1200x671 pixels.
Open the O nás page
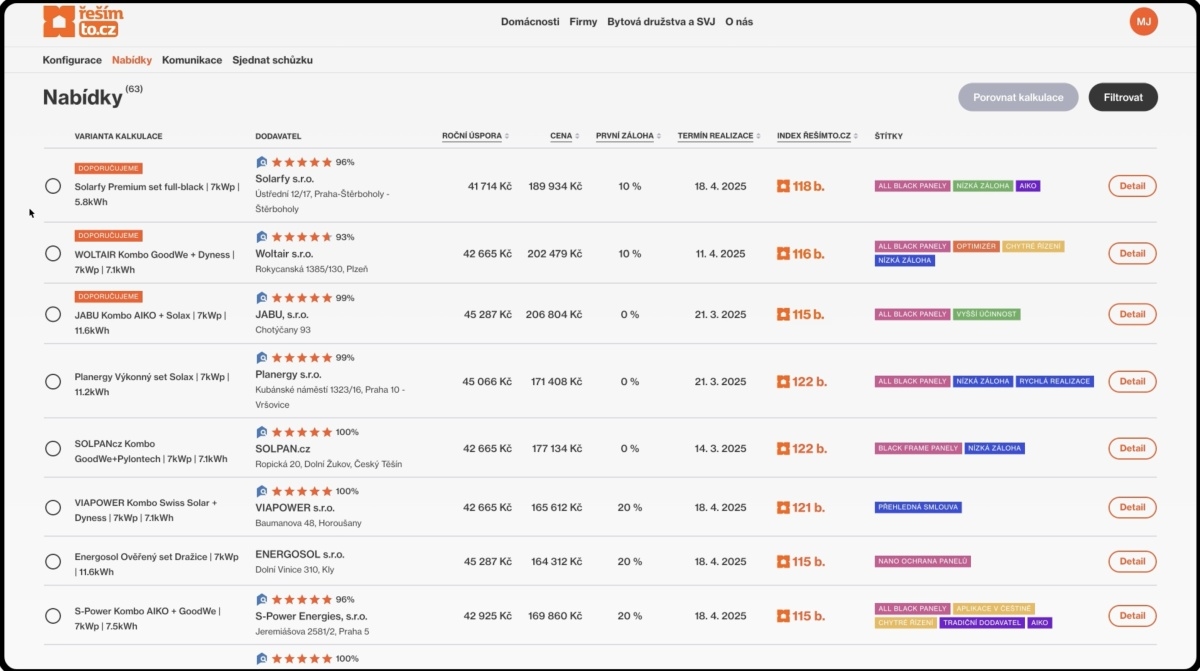tap(740, 21)
